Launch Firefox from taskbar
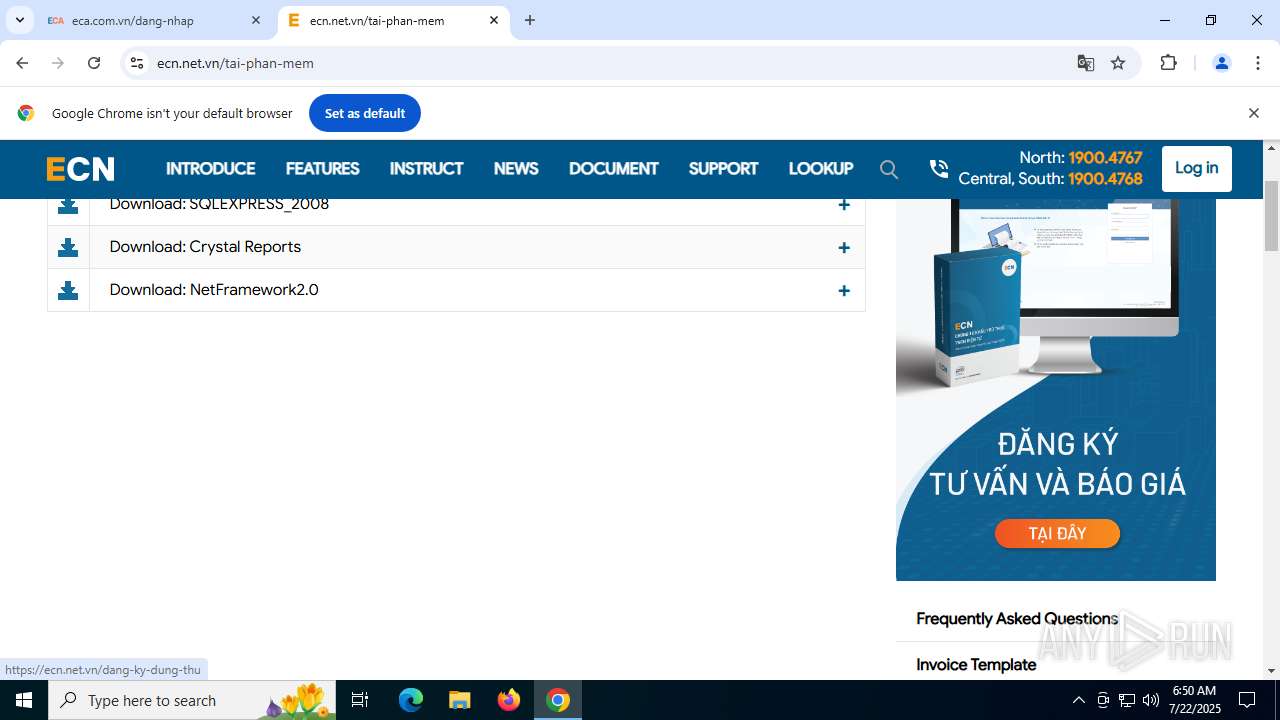 point(509,700)
